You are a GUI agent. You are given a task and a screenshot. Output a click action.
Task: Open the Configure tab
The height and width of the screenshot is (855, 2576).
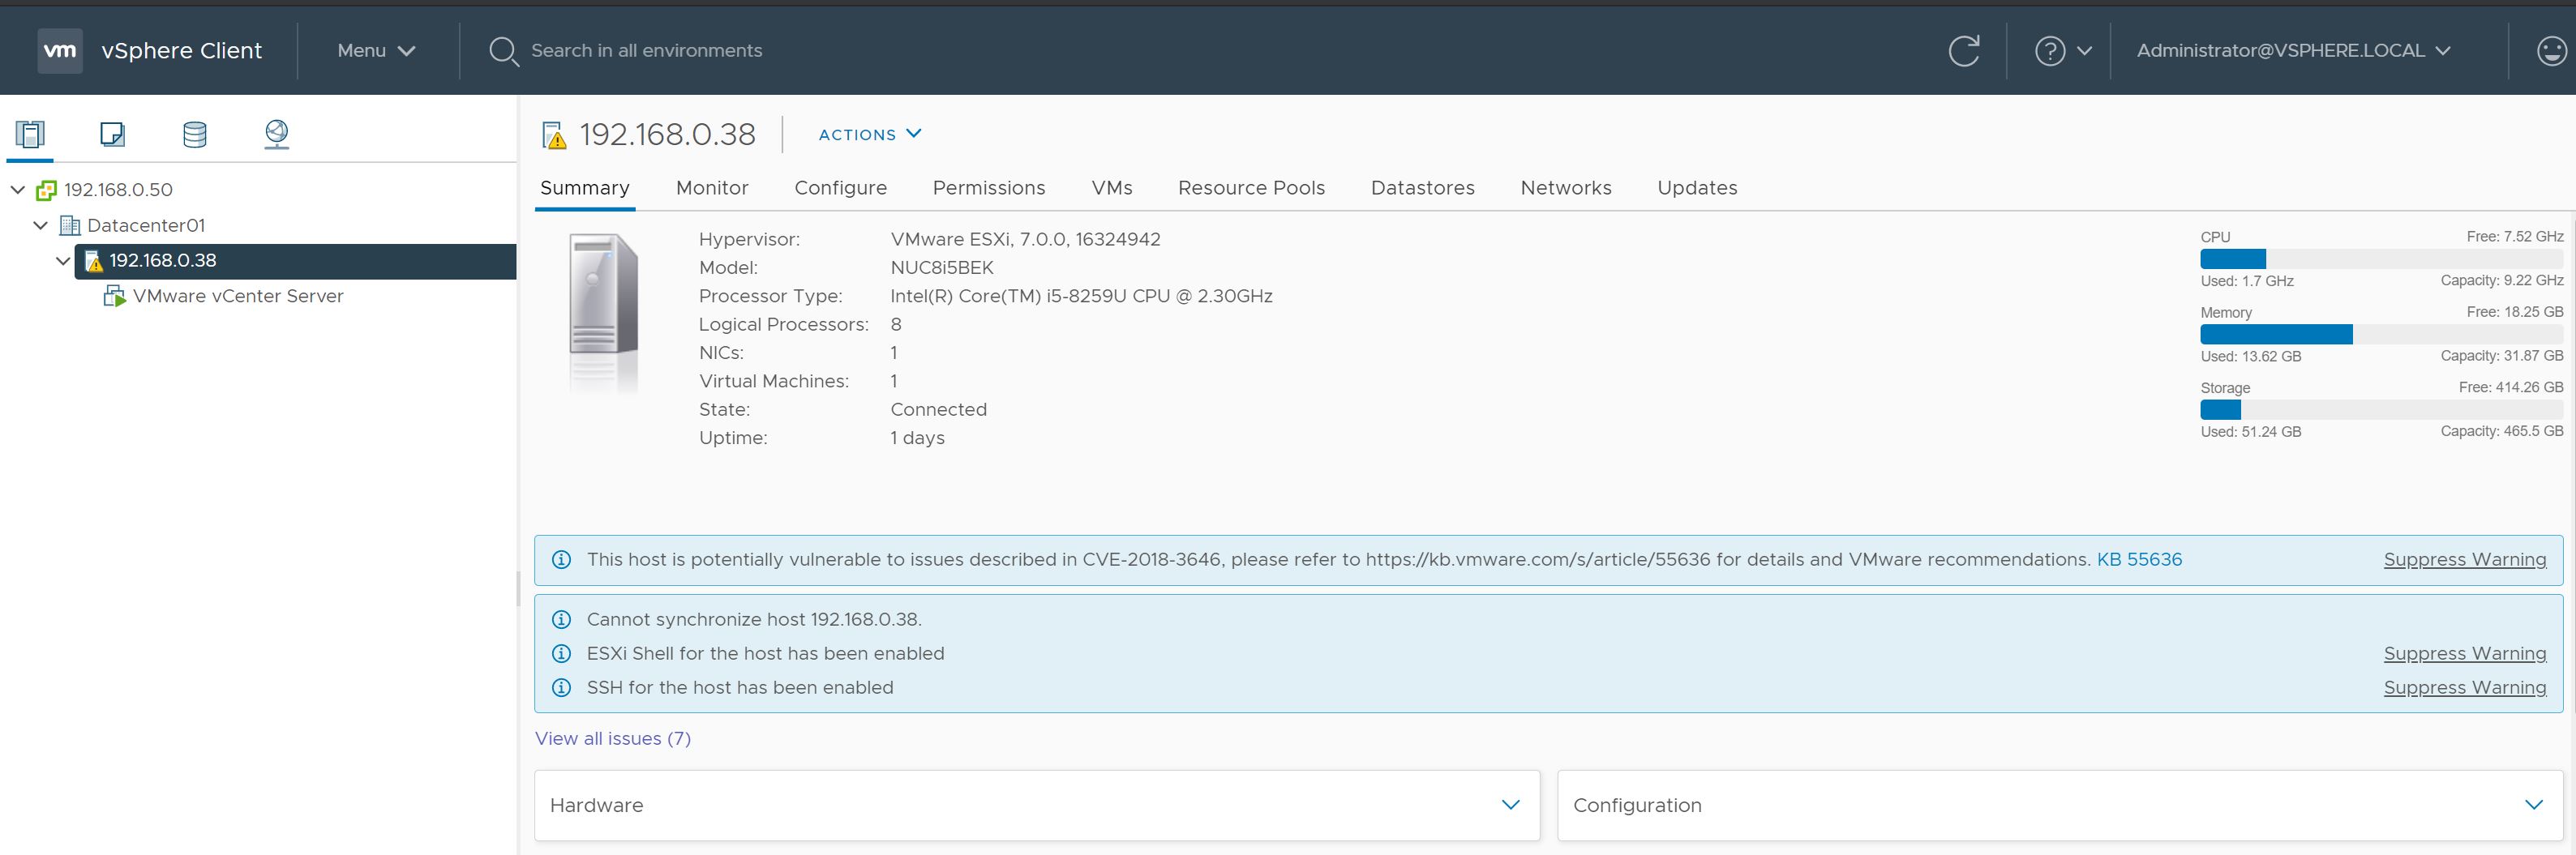point(841,188)
